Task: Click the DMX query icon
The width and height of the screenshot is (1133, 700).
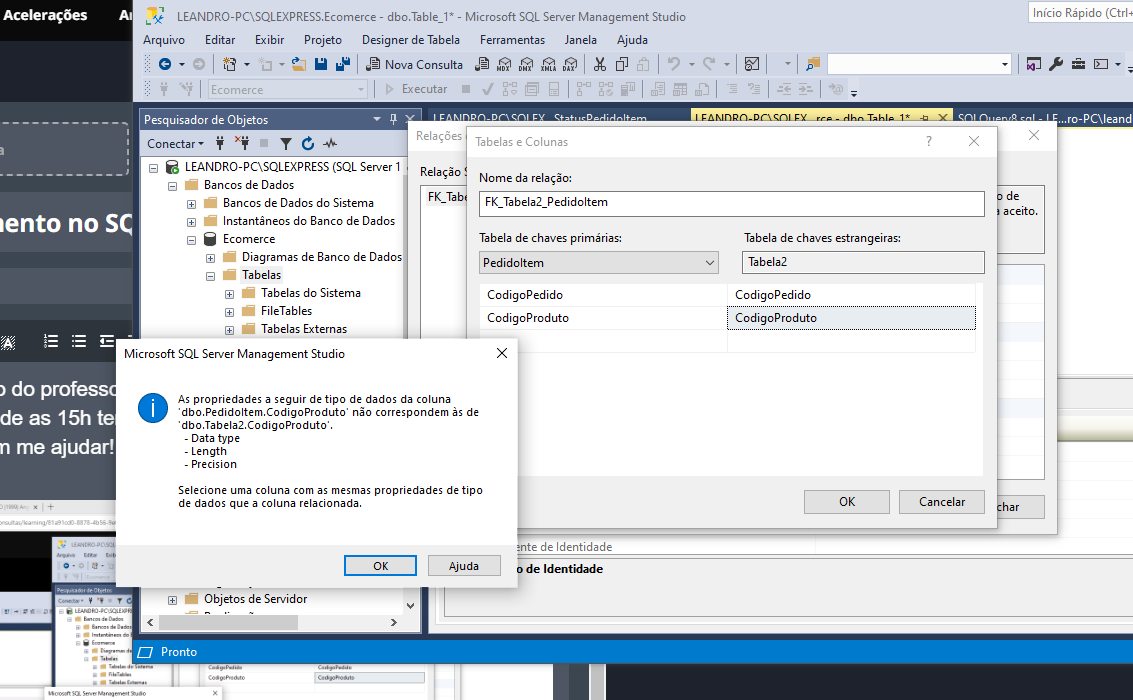Action: click(526, 64)
